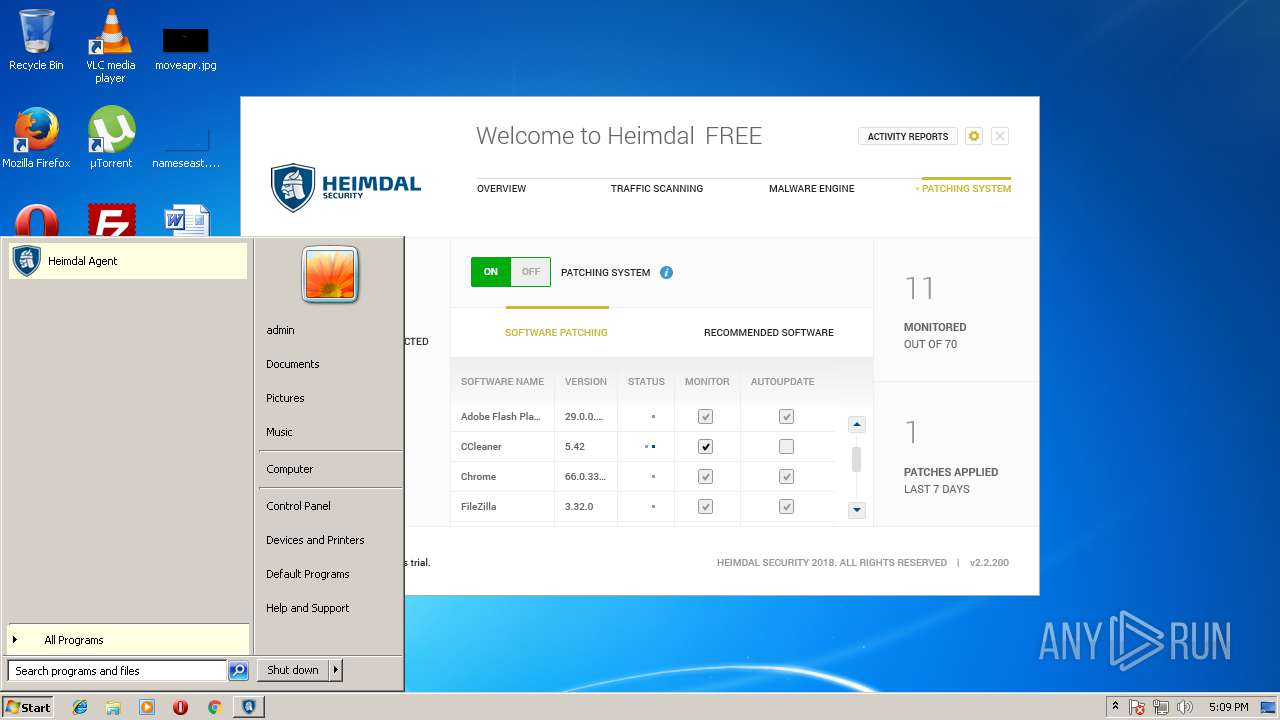1280x720 pixels.
Task: Expand All Programs in Start menu
Action: [128, 640]
